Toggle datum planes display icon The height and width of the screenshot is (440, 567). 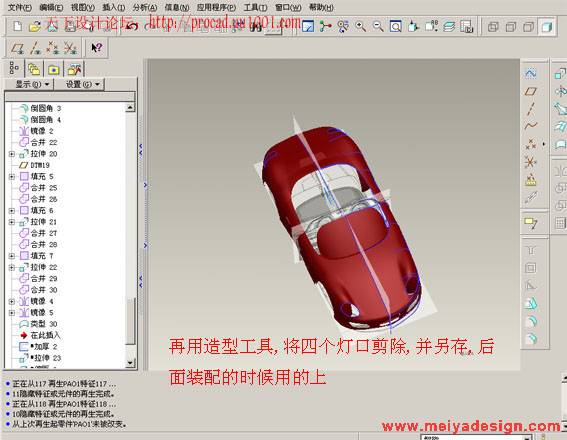tap(18, 48)
